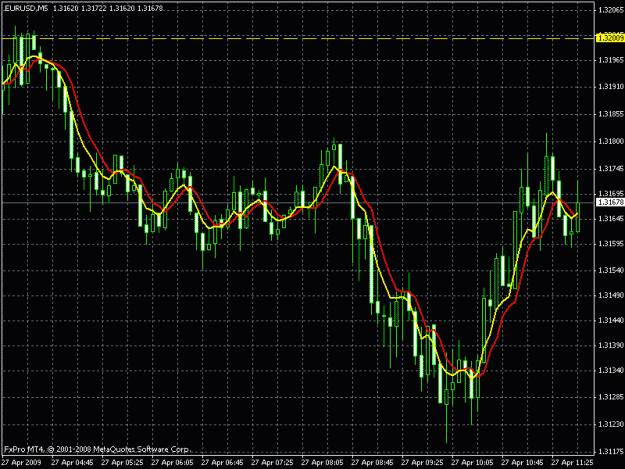Image resolution: width=625 pixels, height=469 pixels.
Task: Click the 27 Apr 11:25 time label
Action: [572, 463]
